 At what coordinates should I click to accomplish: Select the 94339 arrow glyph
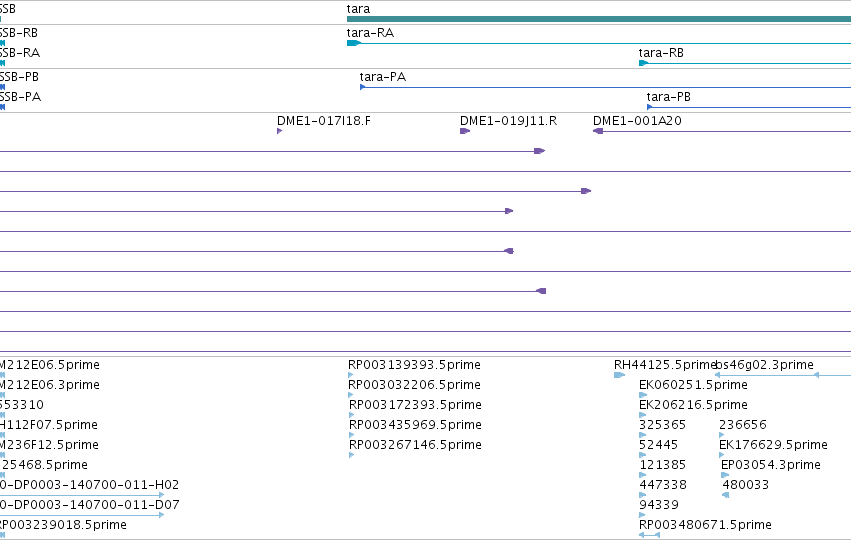(x=643, y=515)
